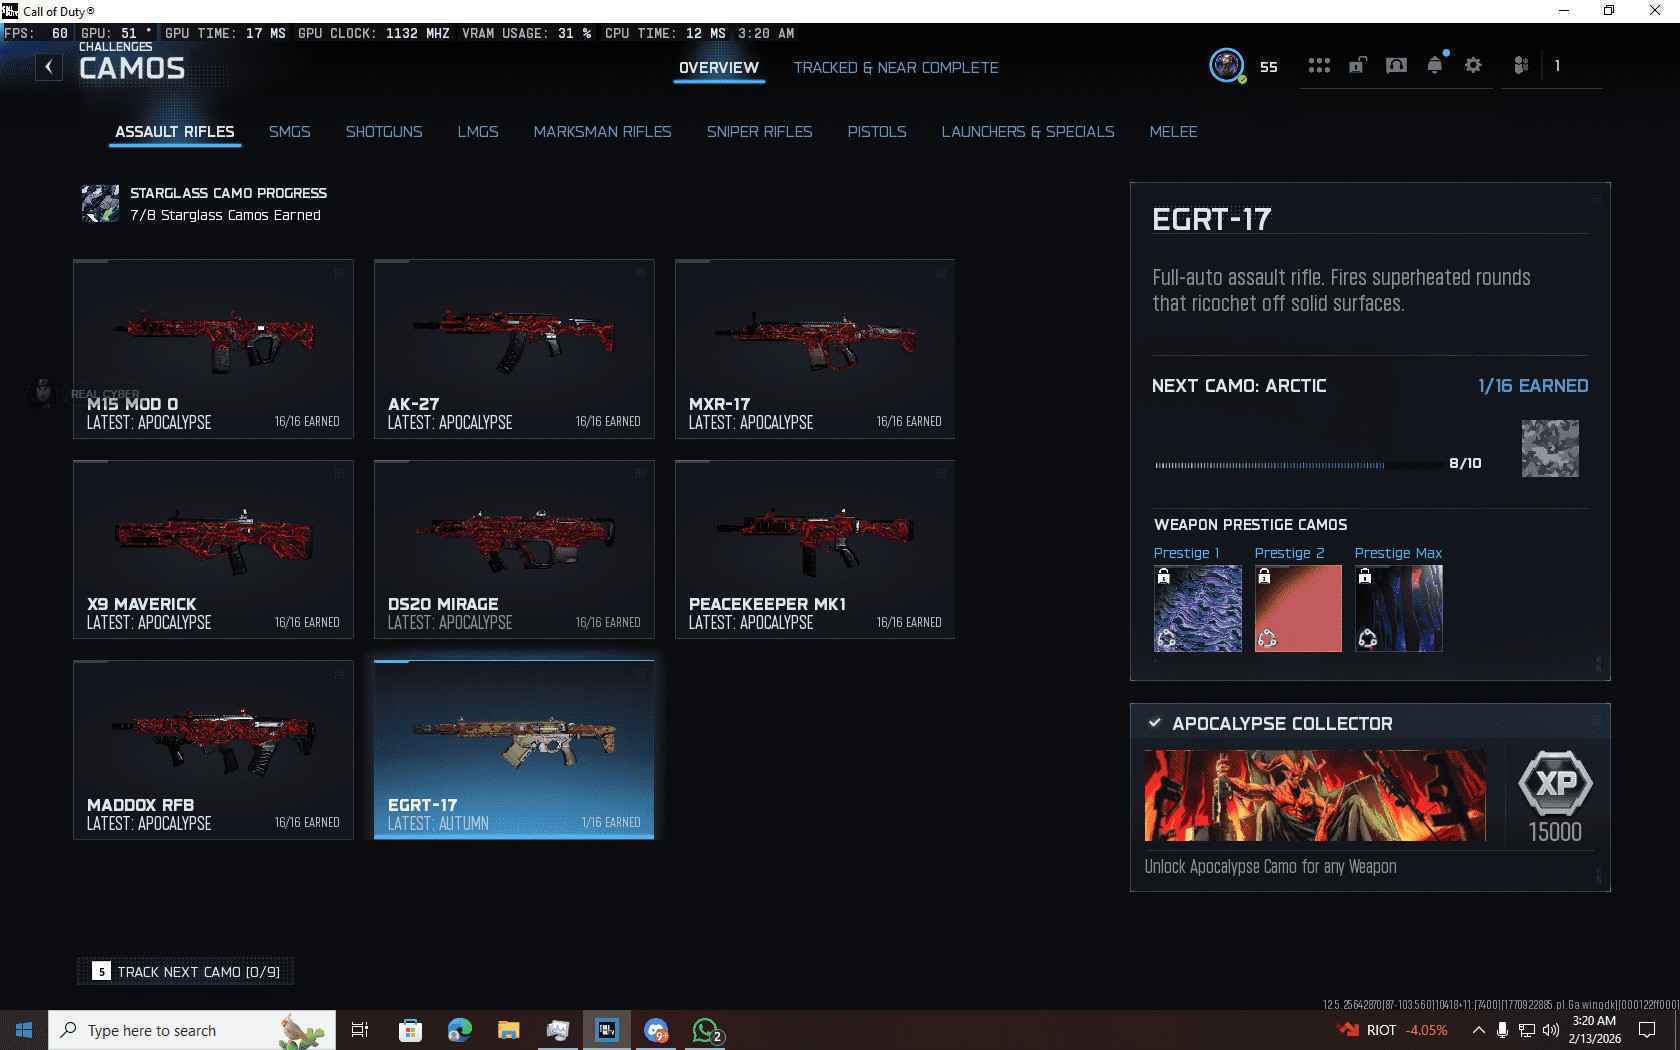
Task: Open the notifications bell icon
Action: pyautogui.click(x=1435, y=66)
